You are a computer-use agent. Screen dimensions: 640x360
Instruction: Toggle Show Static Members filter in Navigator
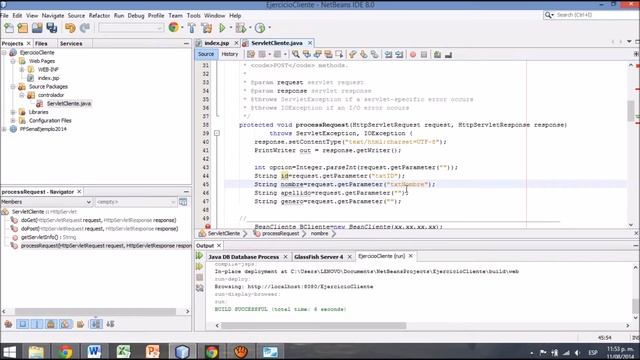click(37, 324)
